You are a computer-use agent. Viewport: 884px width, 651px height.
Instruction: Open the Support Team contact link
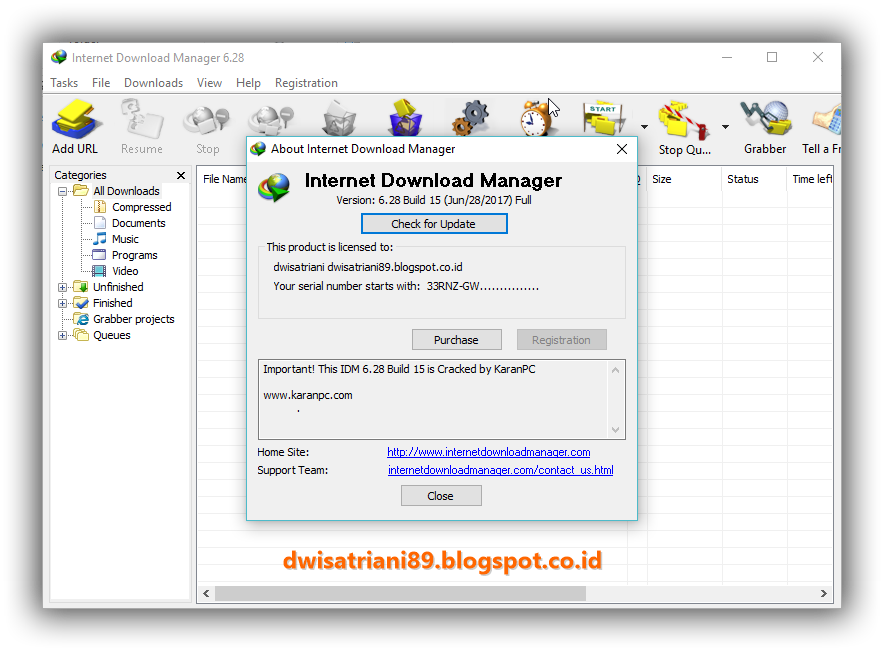500,470
